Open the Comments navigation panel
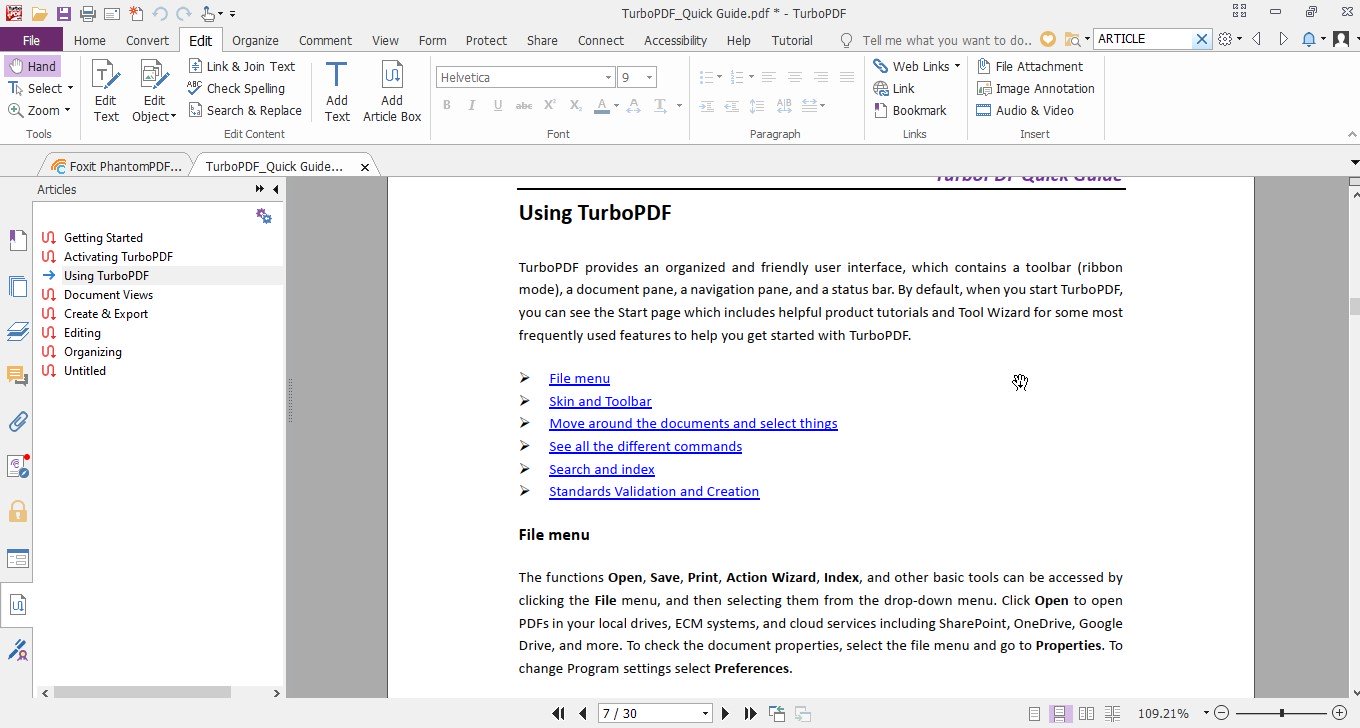 click(x=17, y=376)
